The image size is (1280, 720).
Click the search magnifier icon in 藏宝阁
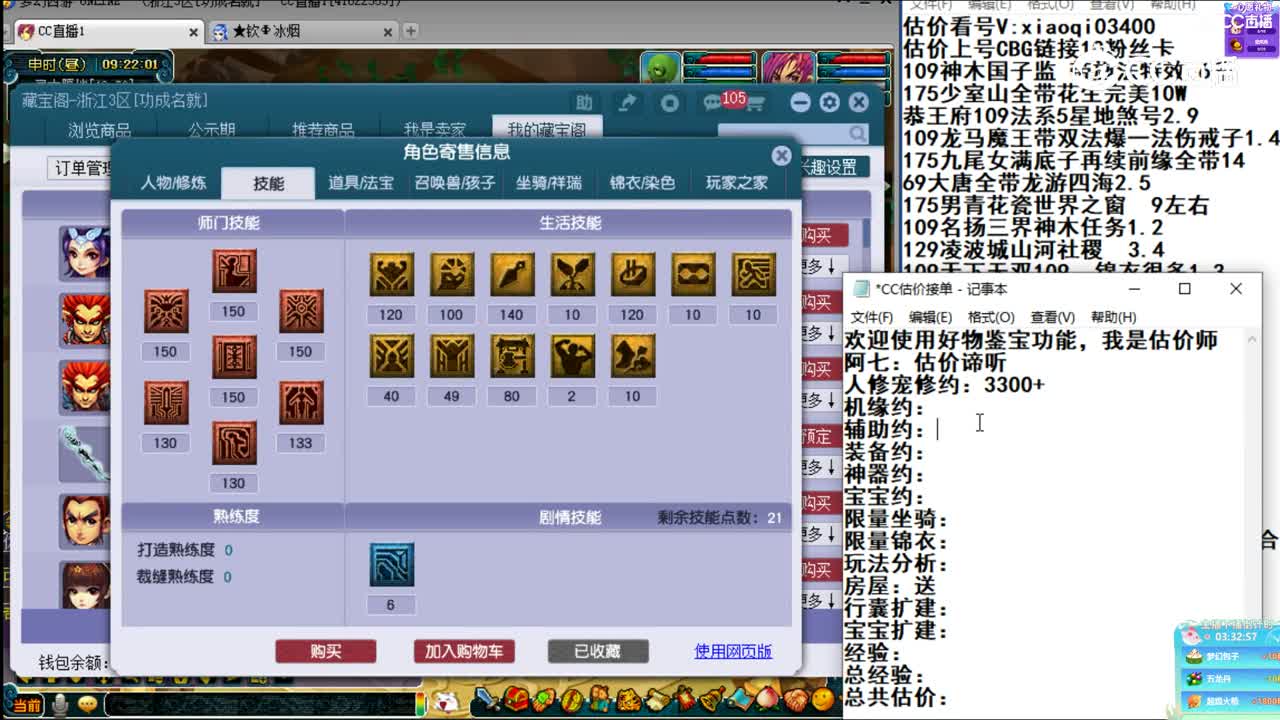(858, 133)
